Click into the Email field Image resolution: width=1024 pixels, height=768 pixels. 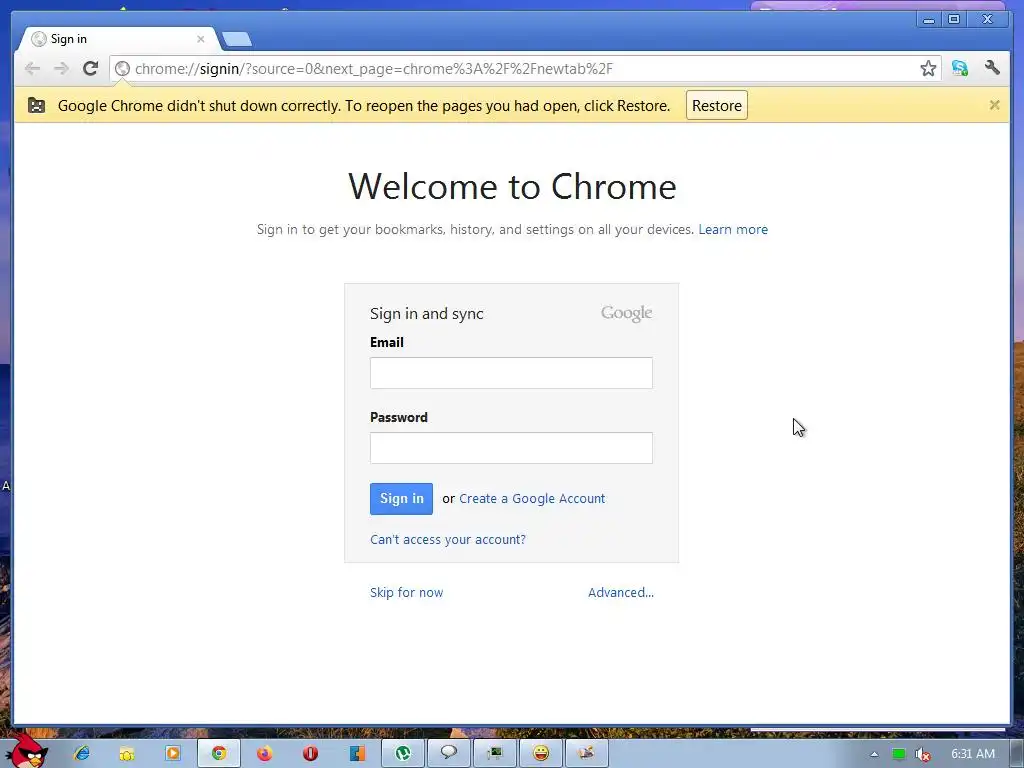[511, 373]
